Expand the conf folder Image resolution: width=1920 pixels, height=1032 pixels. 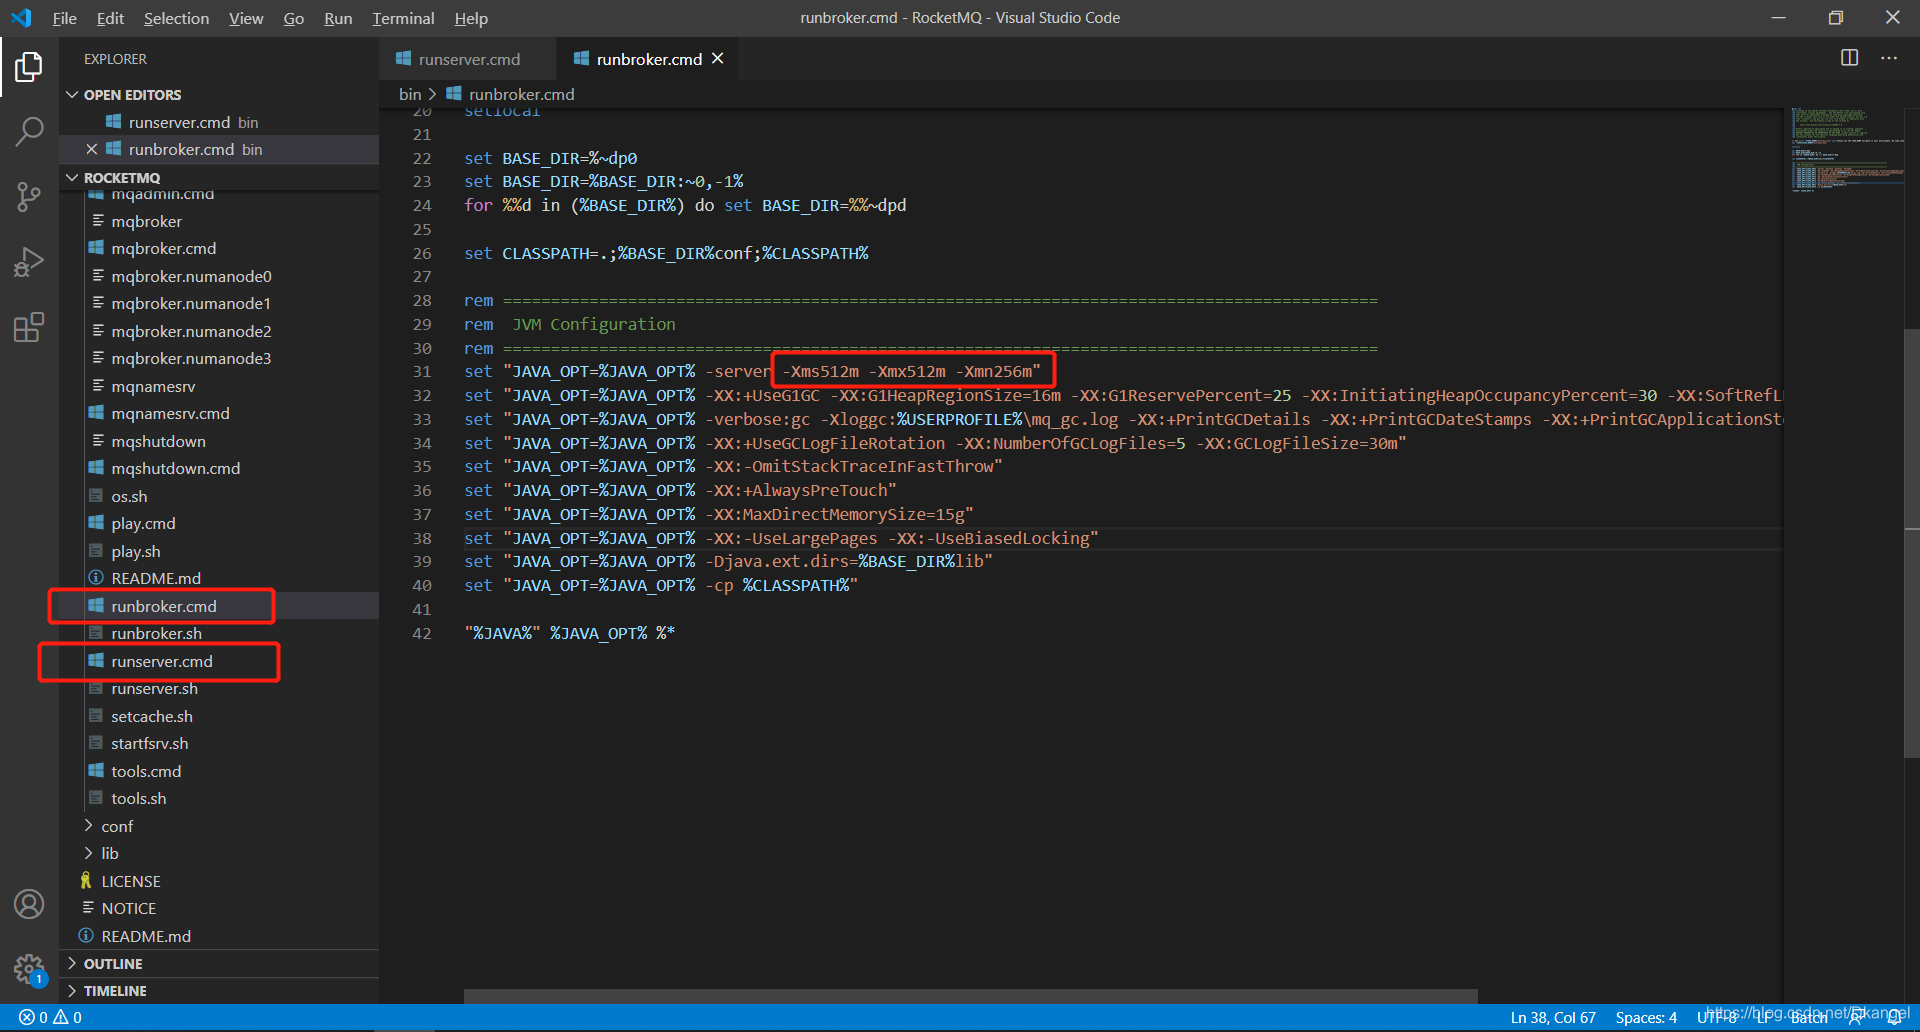click(219, 826)
